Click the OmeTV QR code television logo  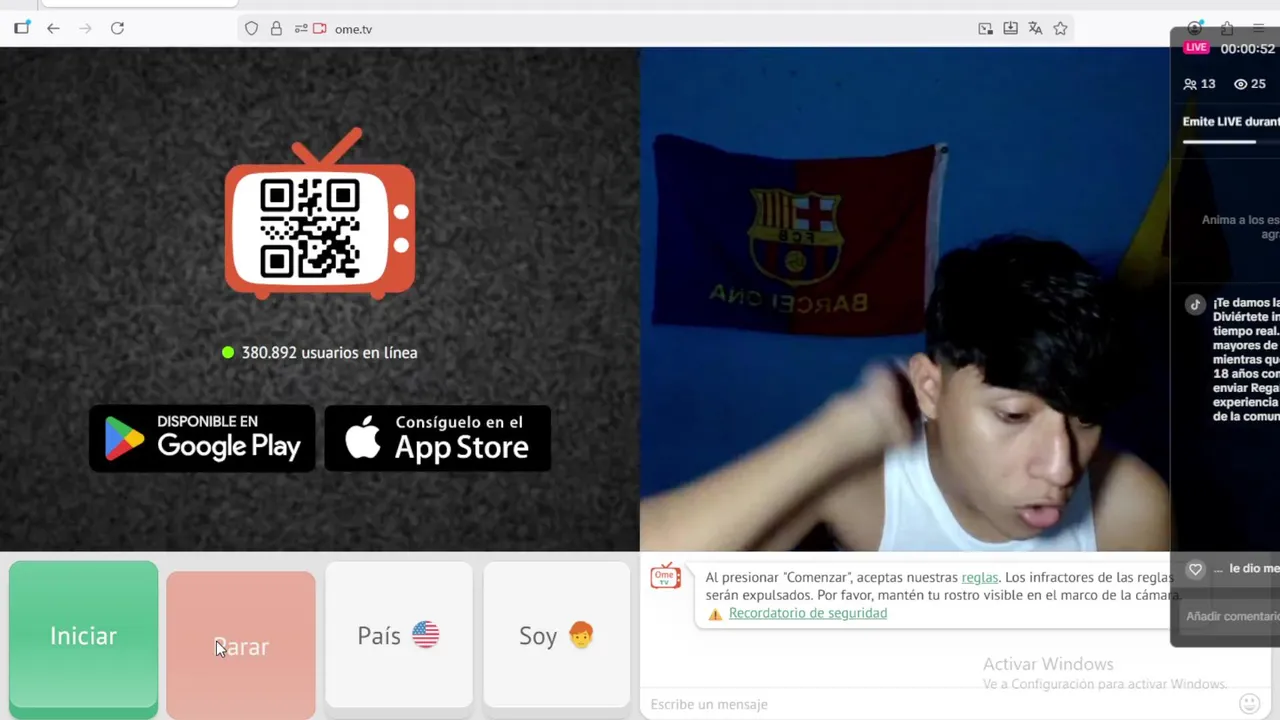tap(320, 215)
